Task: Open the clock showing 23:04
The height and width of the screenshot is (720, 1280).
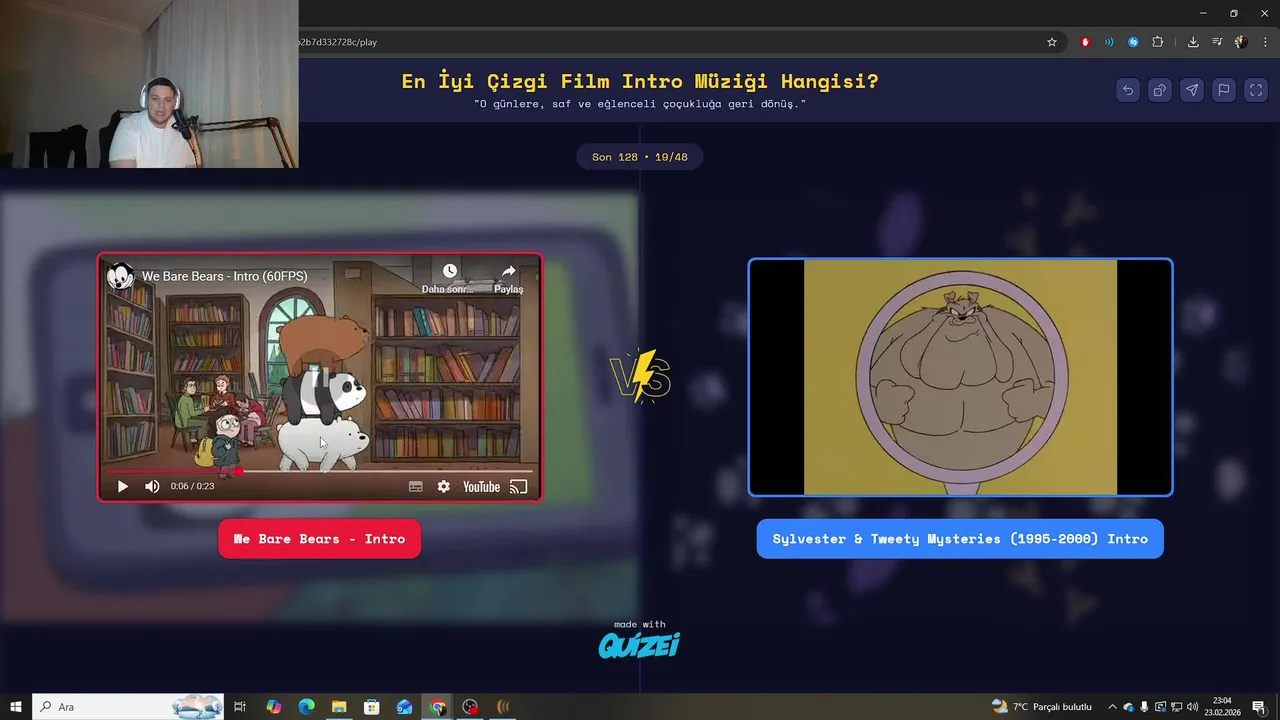Action: coord(1222,707)
